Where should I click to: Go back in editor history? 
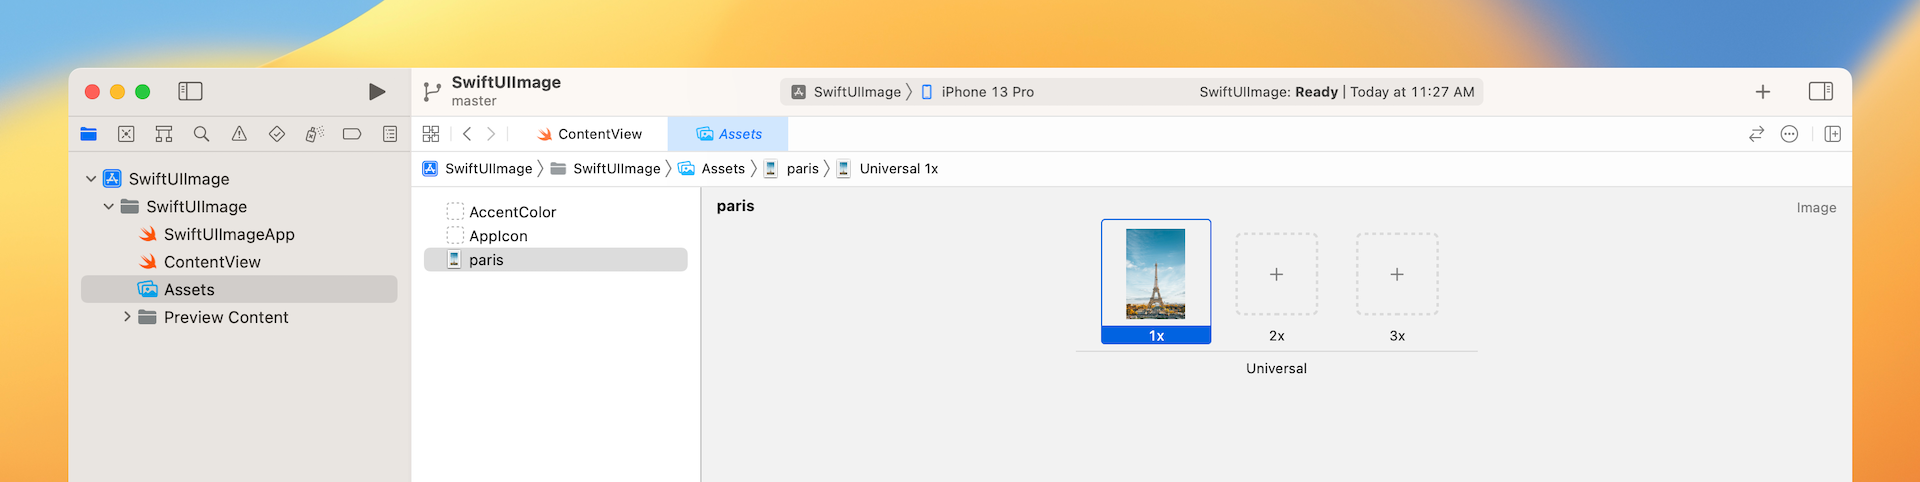(467, 134)
